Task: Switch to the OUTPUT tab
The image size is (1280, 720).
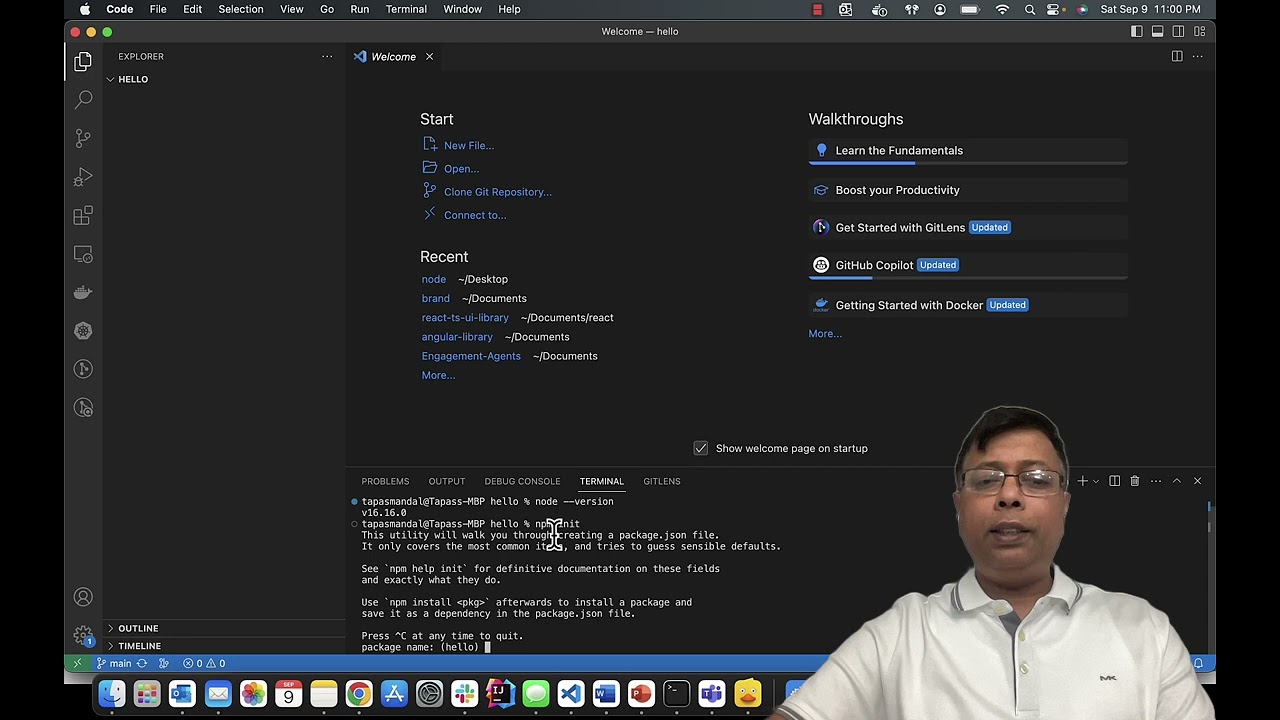Action: pos(447,481)
